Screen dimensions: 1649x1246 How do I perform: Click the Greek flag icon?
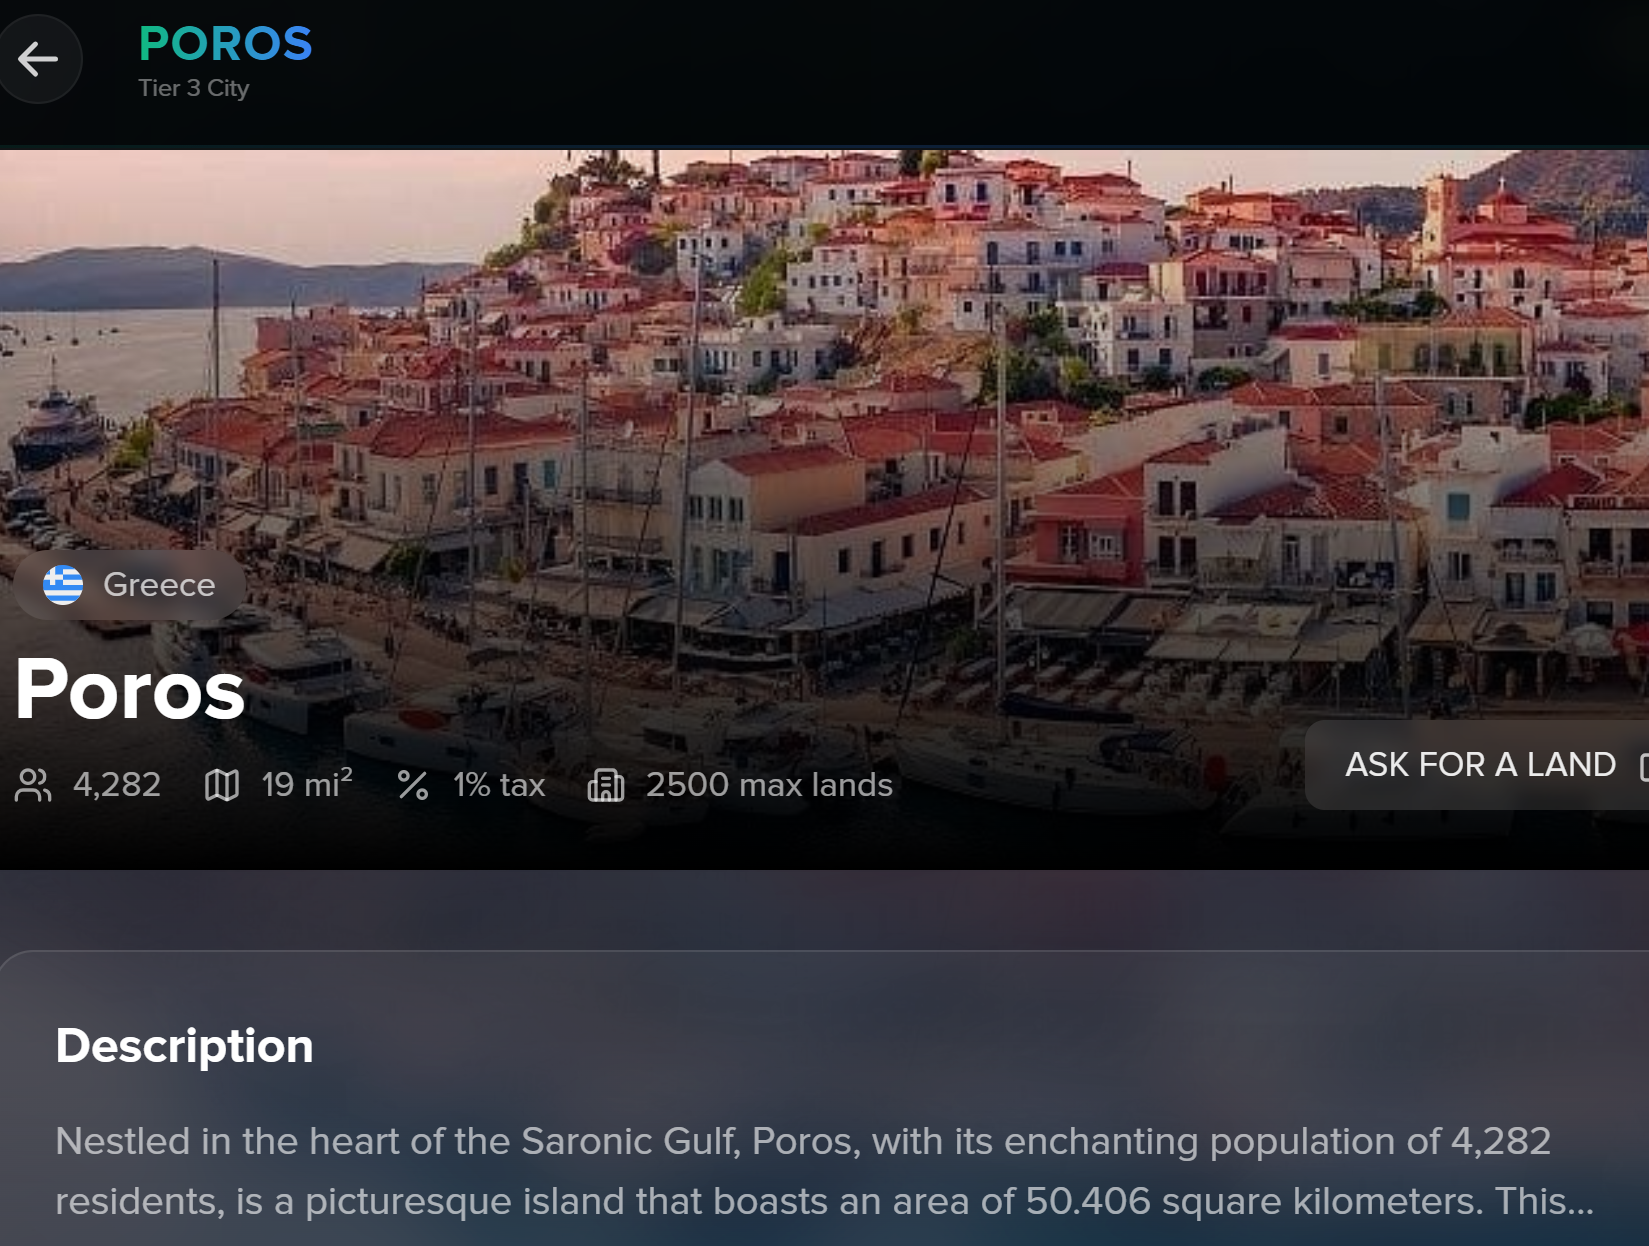63,585
